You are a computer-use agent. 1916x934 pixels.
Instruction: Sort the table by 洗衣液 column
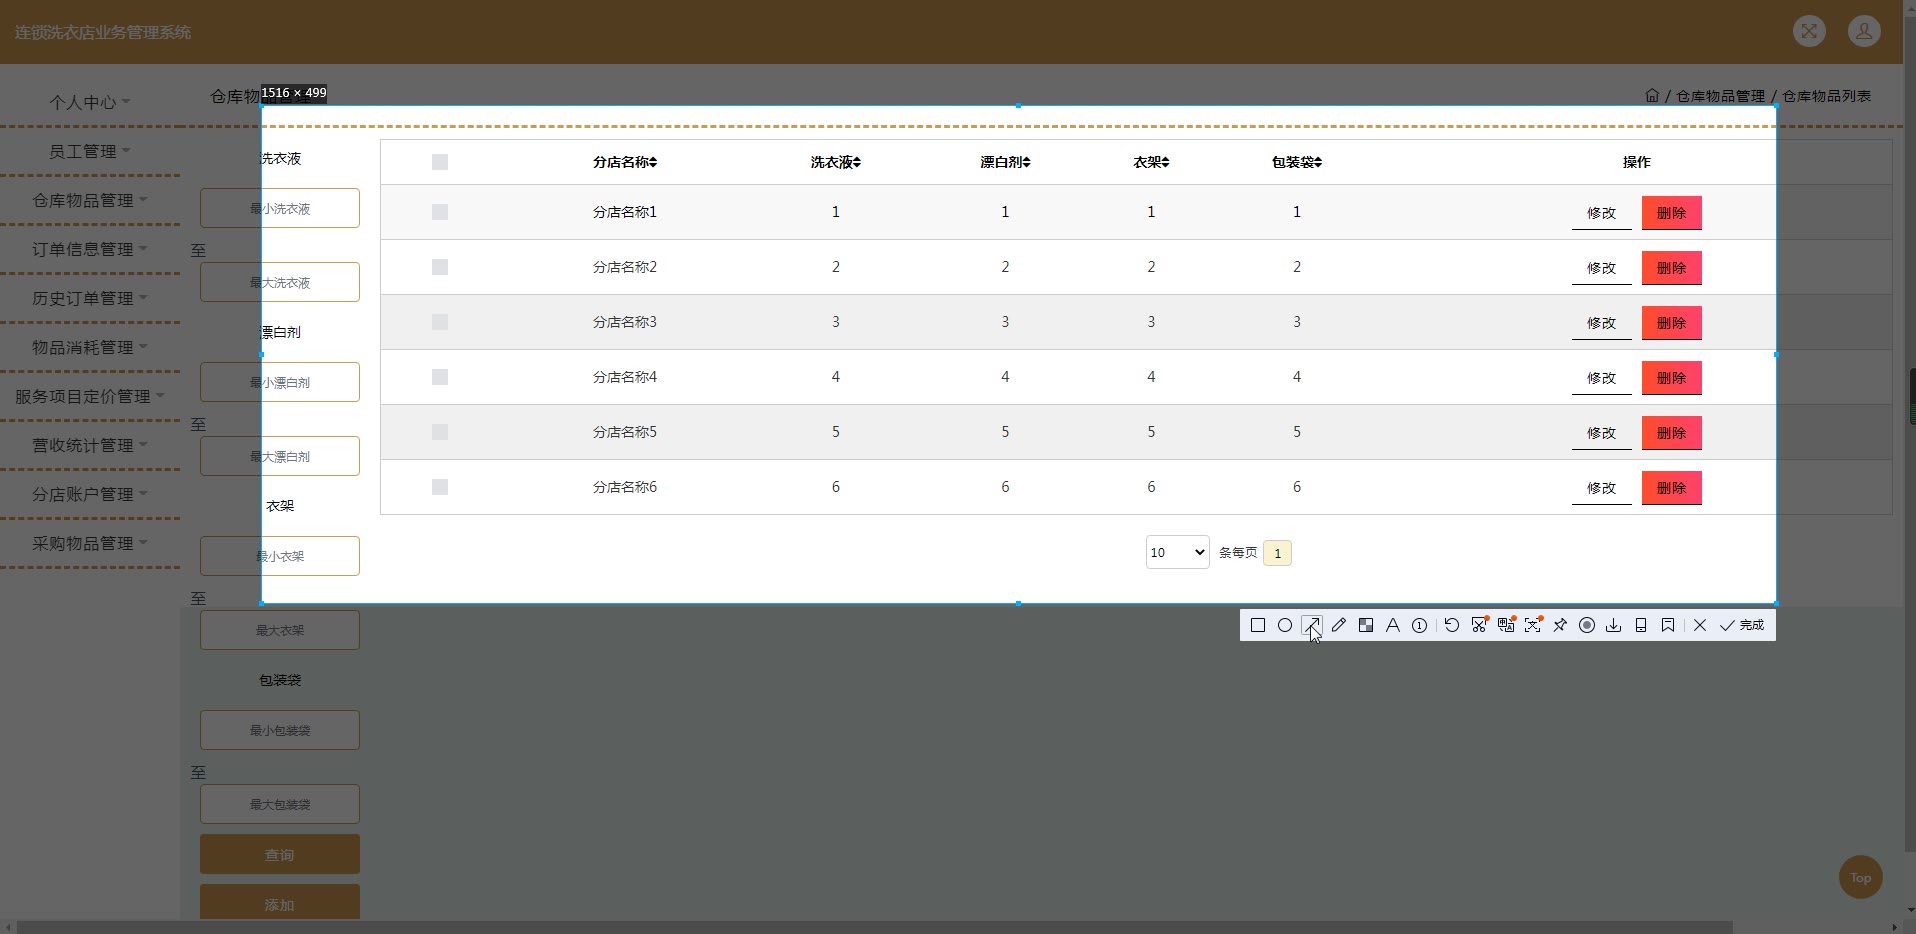(x=836, y=162)
